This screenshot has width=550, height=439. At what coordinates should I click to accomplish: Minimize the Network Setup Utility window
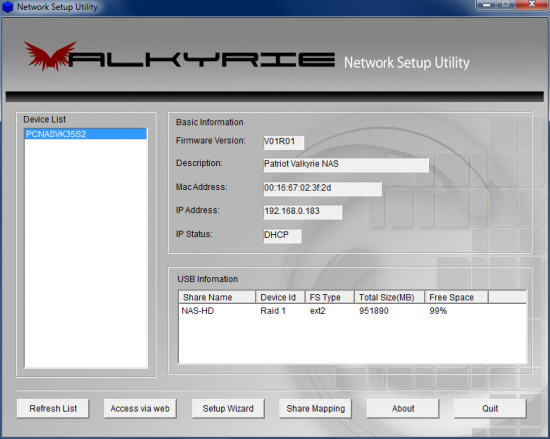point(486,5)
